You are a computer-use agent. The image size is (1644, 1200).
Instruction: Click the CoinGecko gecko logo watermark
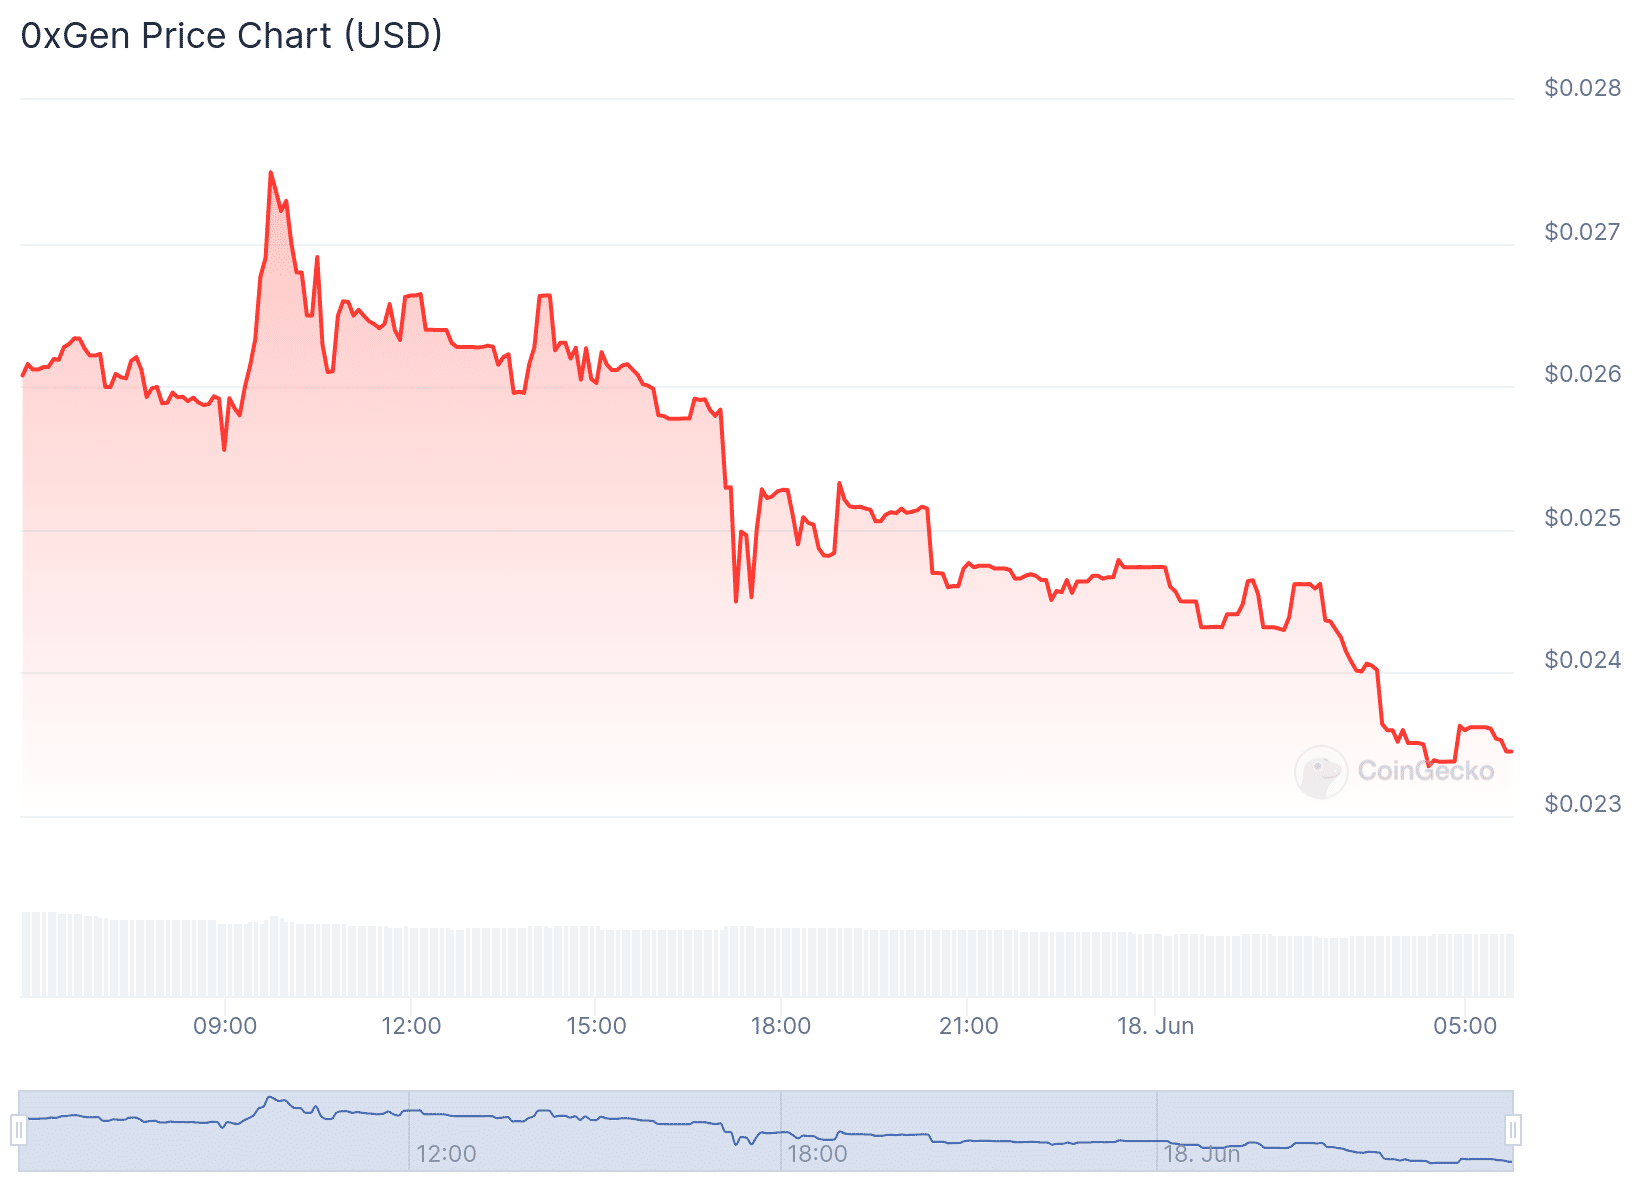point(1320,771)
